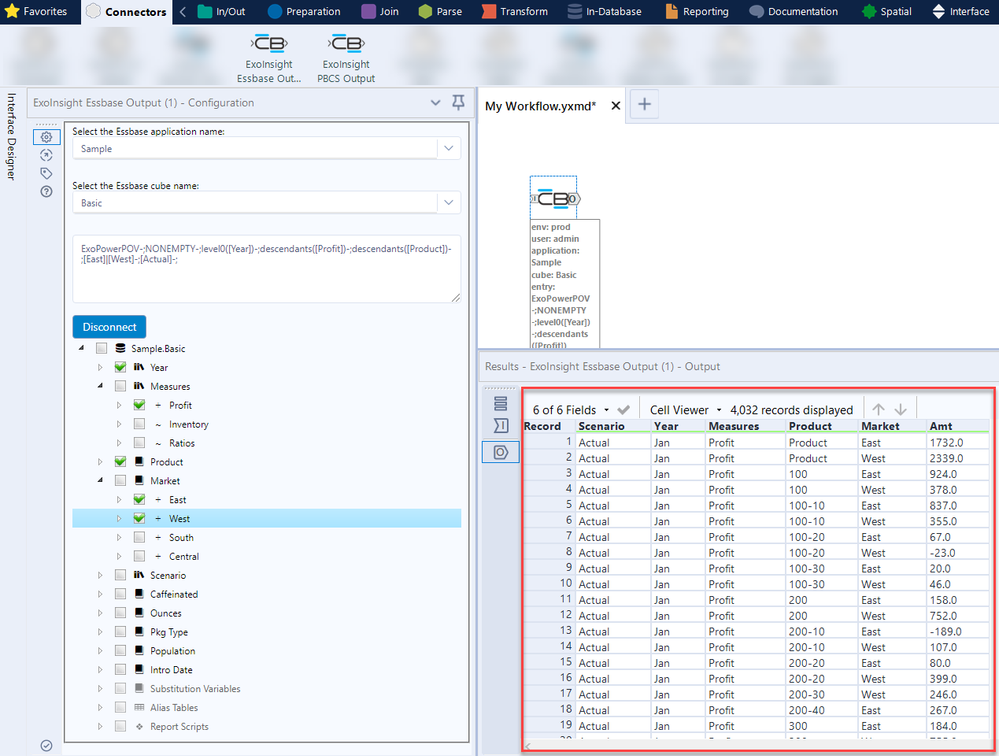Open the configuration gear tab icon
Screen dimensions: 999x756
(x=47, y=137)
